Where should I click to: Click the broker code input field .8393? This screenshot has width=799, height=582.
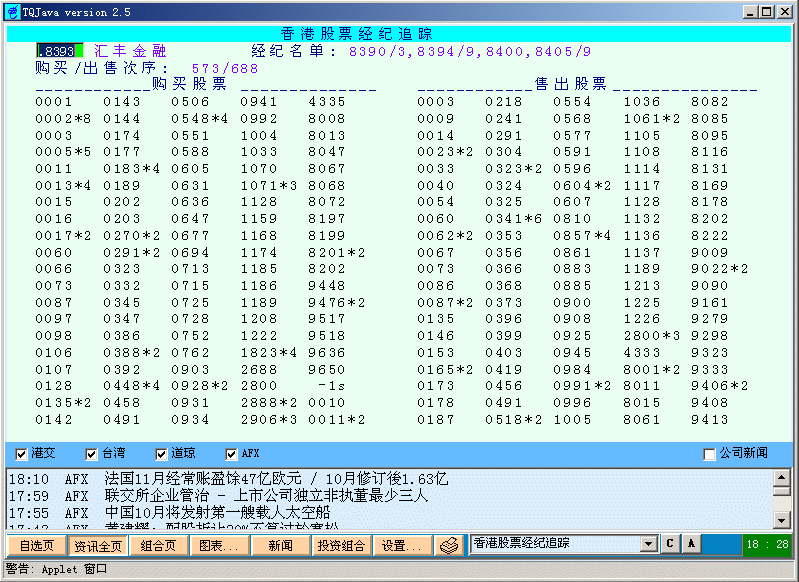point(60,51)
